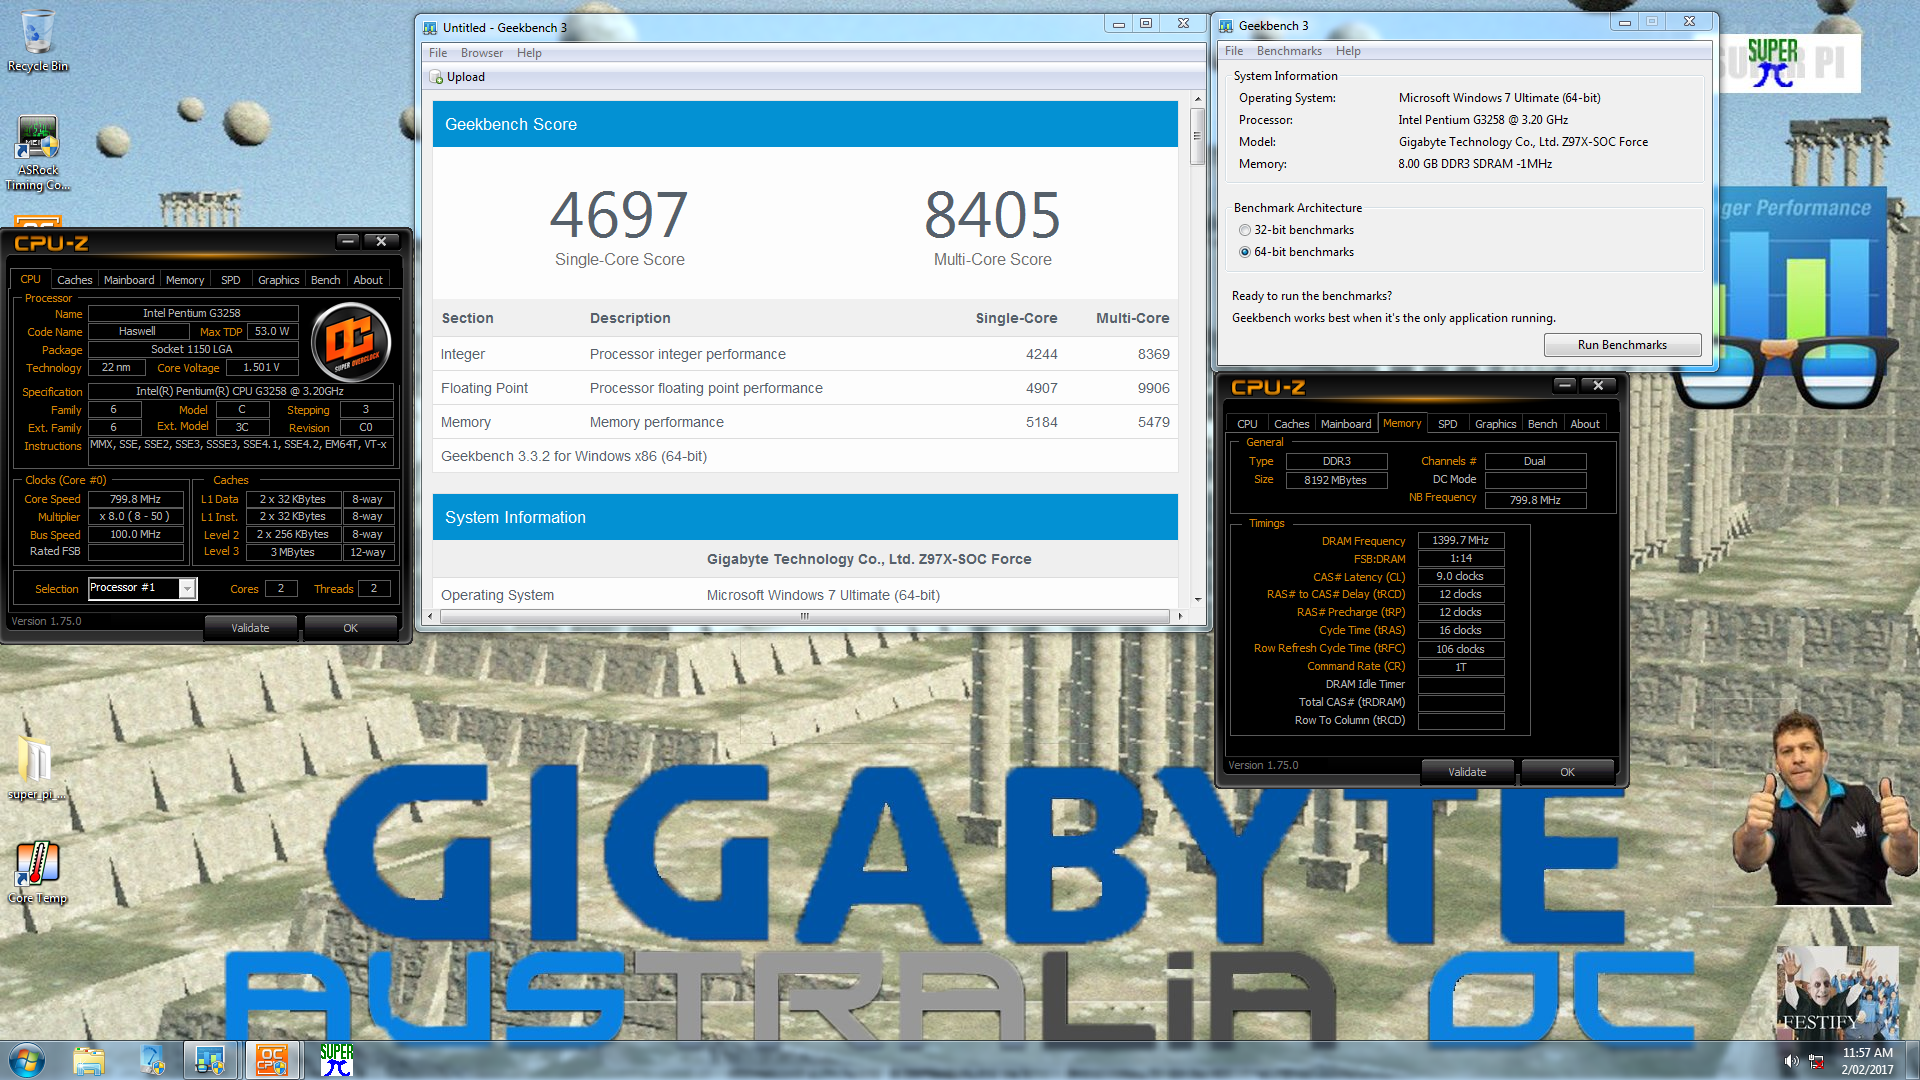The width and height of the screenshot is (1920, 1080).
Task: Open the super_pi folder on the desktop
Action: [37, 768]
